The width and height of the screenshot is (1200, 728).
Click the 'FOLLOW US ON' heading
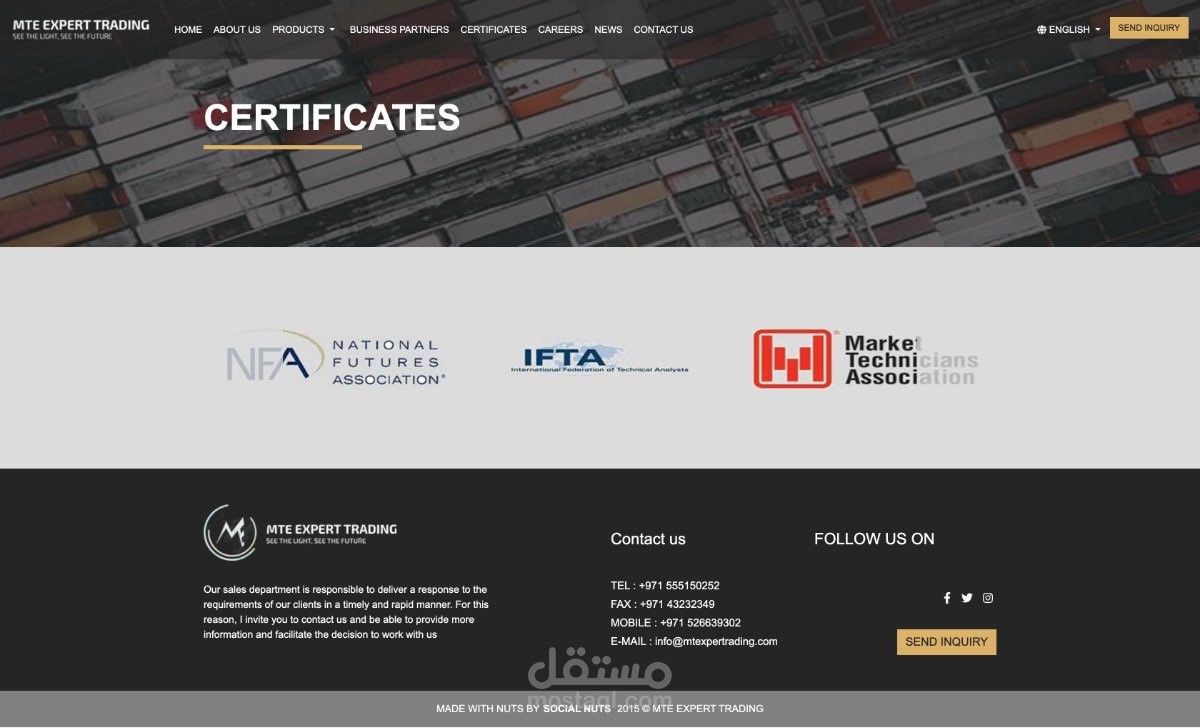tap(874, 539)
